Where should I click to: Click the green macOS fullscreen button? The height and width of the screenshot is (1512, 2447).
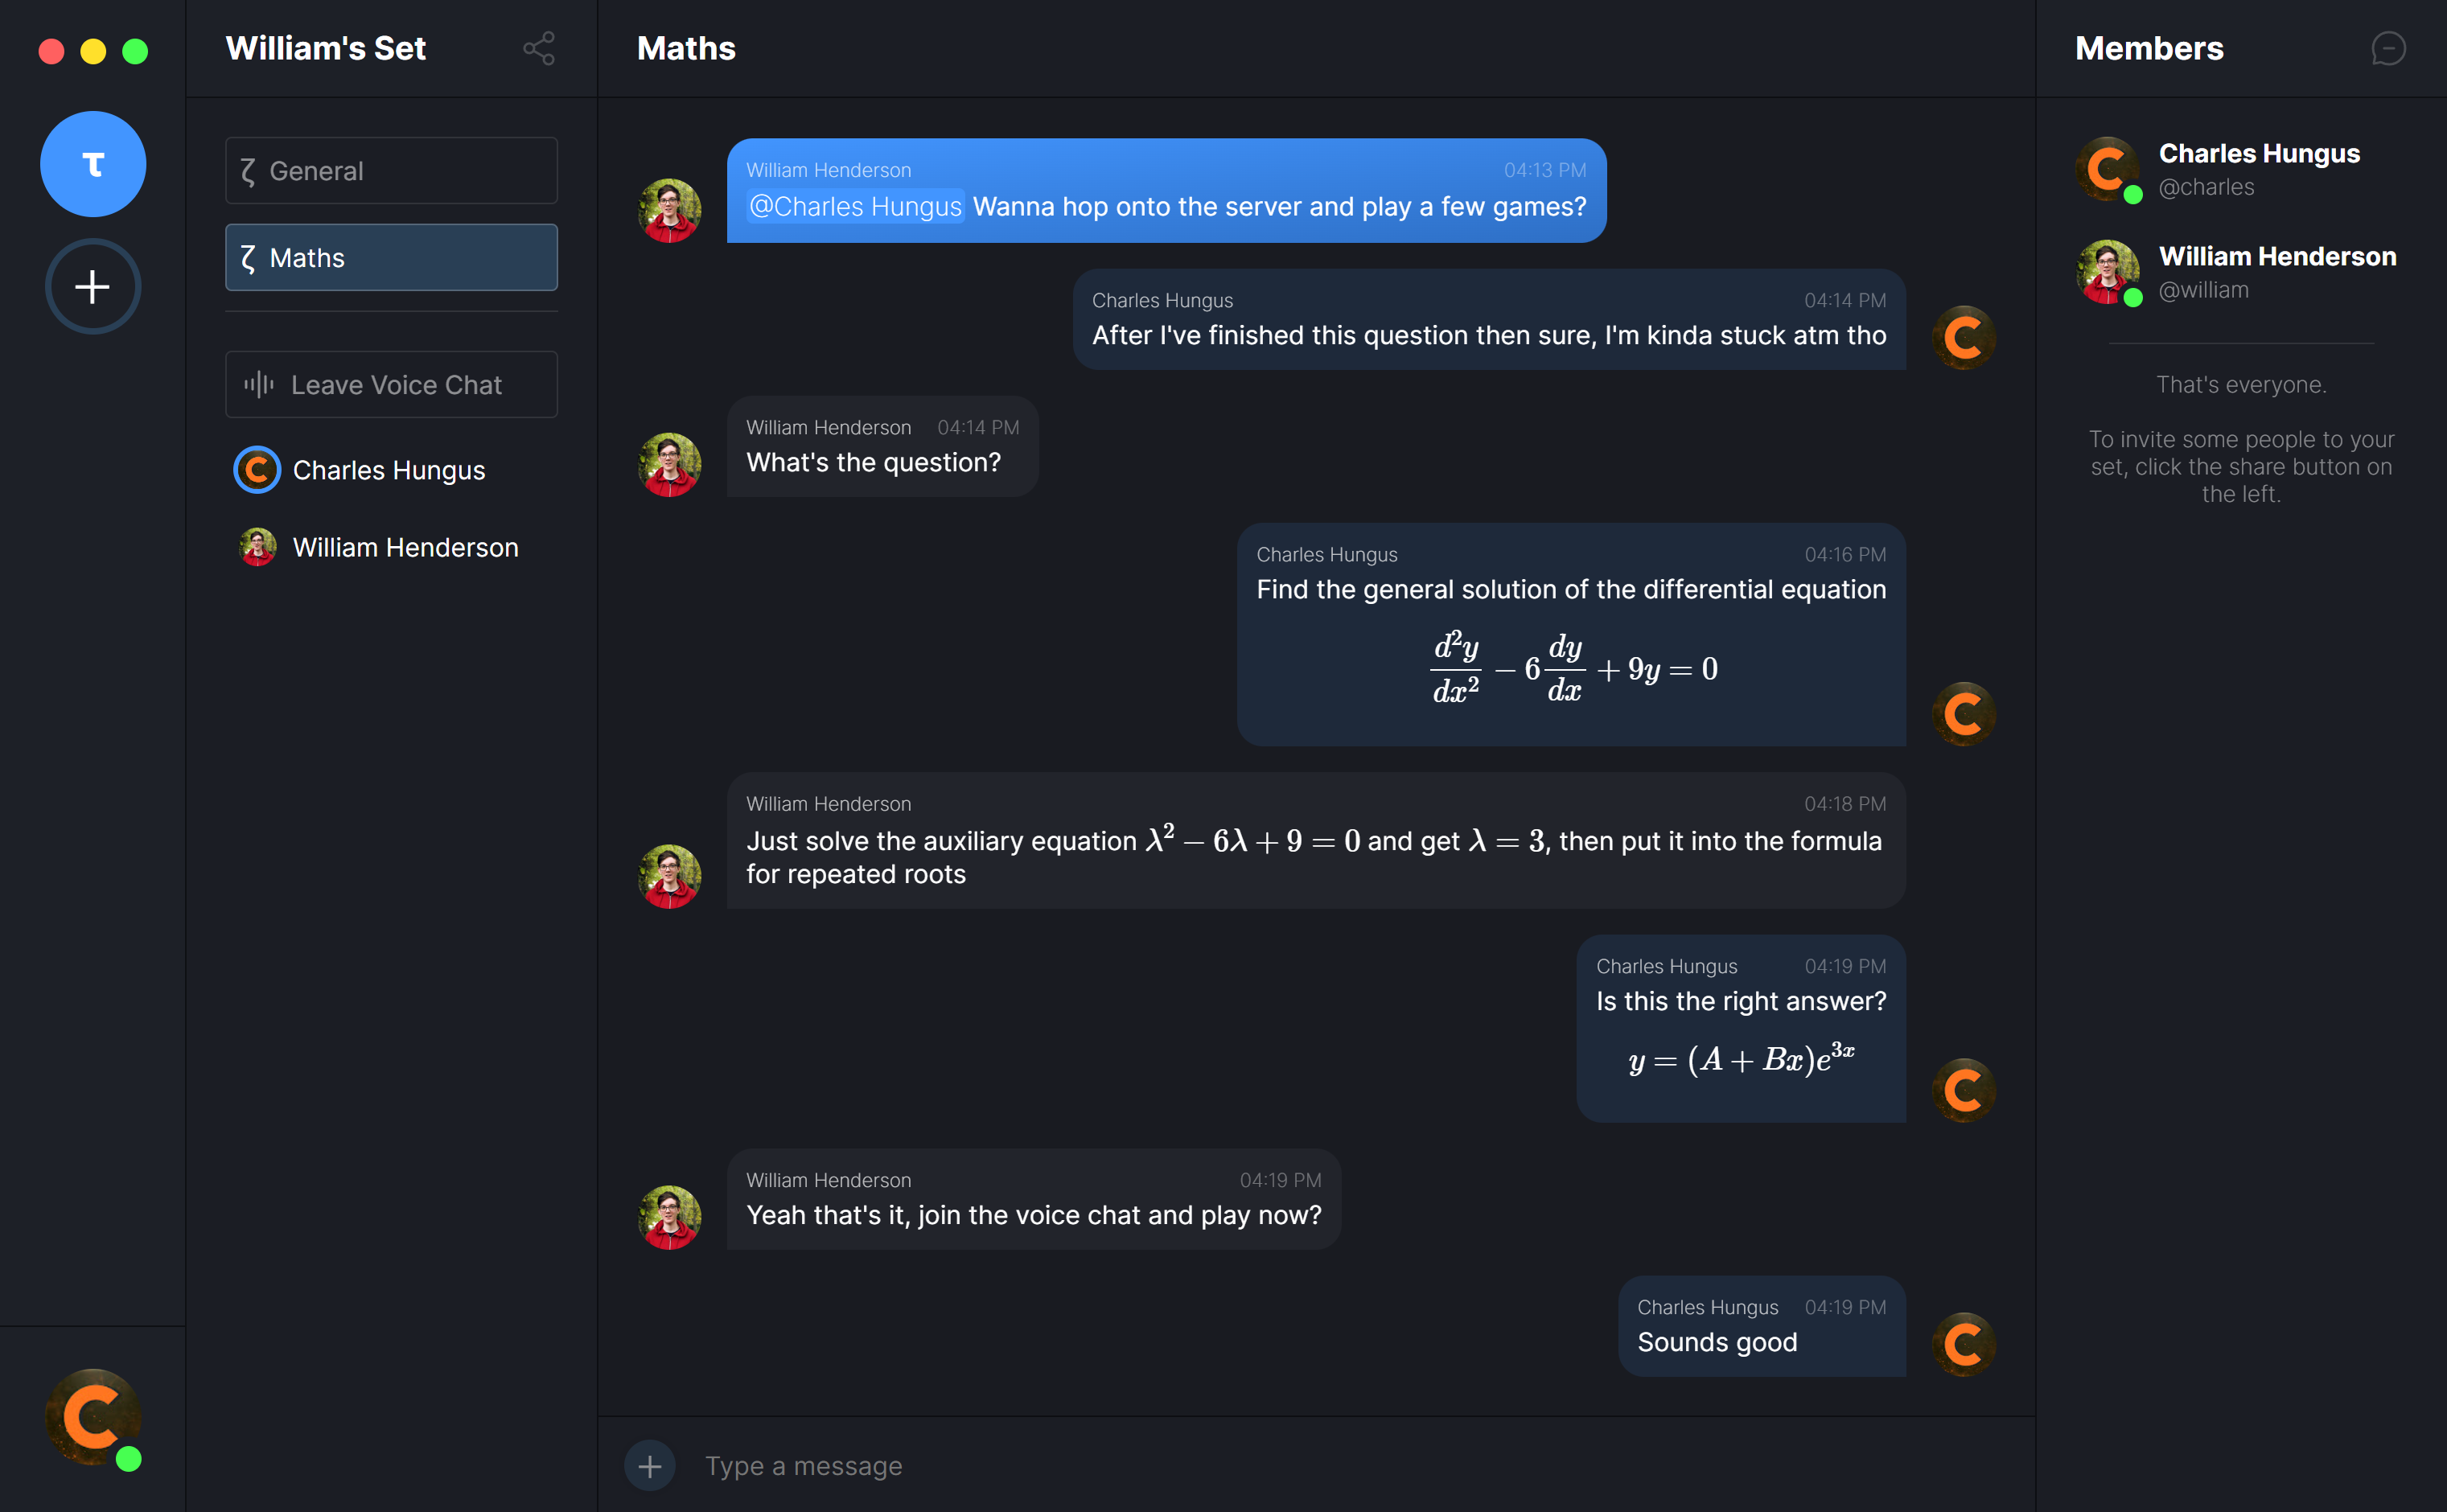(135, 51)
